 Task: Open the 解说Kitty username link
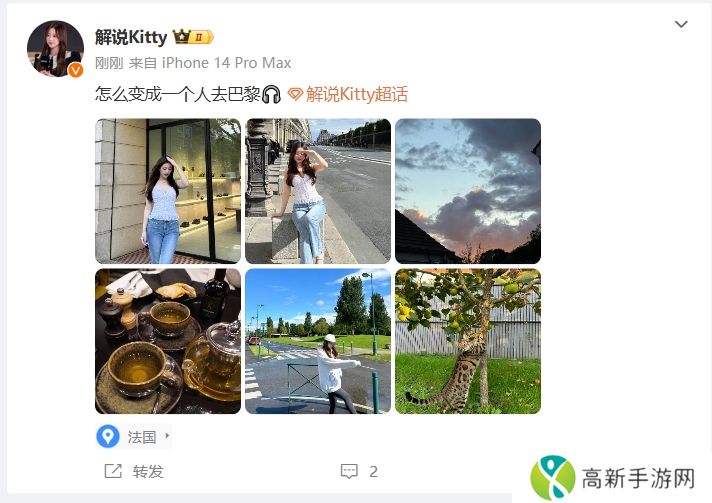tap(131, 37)
